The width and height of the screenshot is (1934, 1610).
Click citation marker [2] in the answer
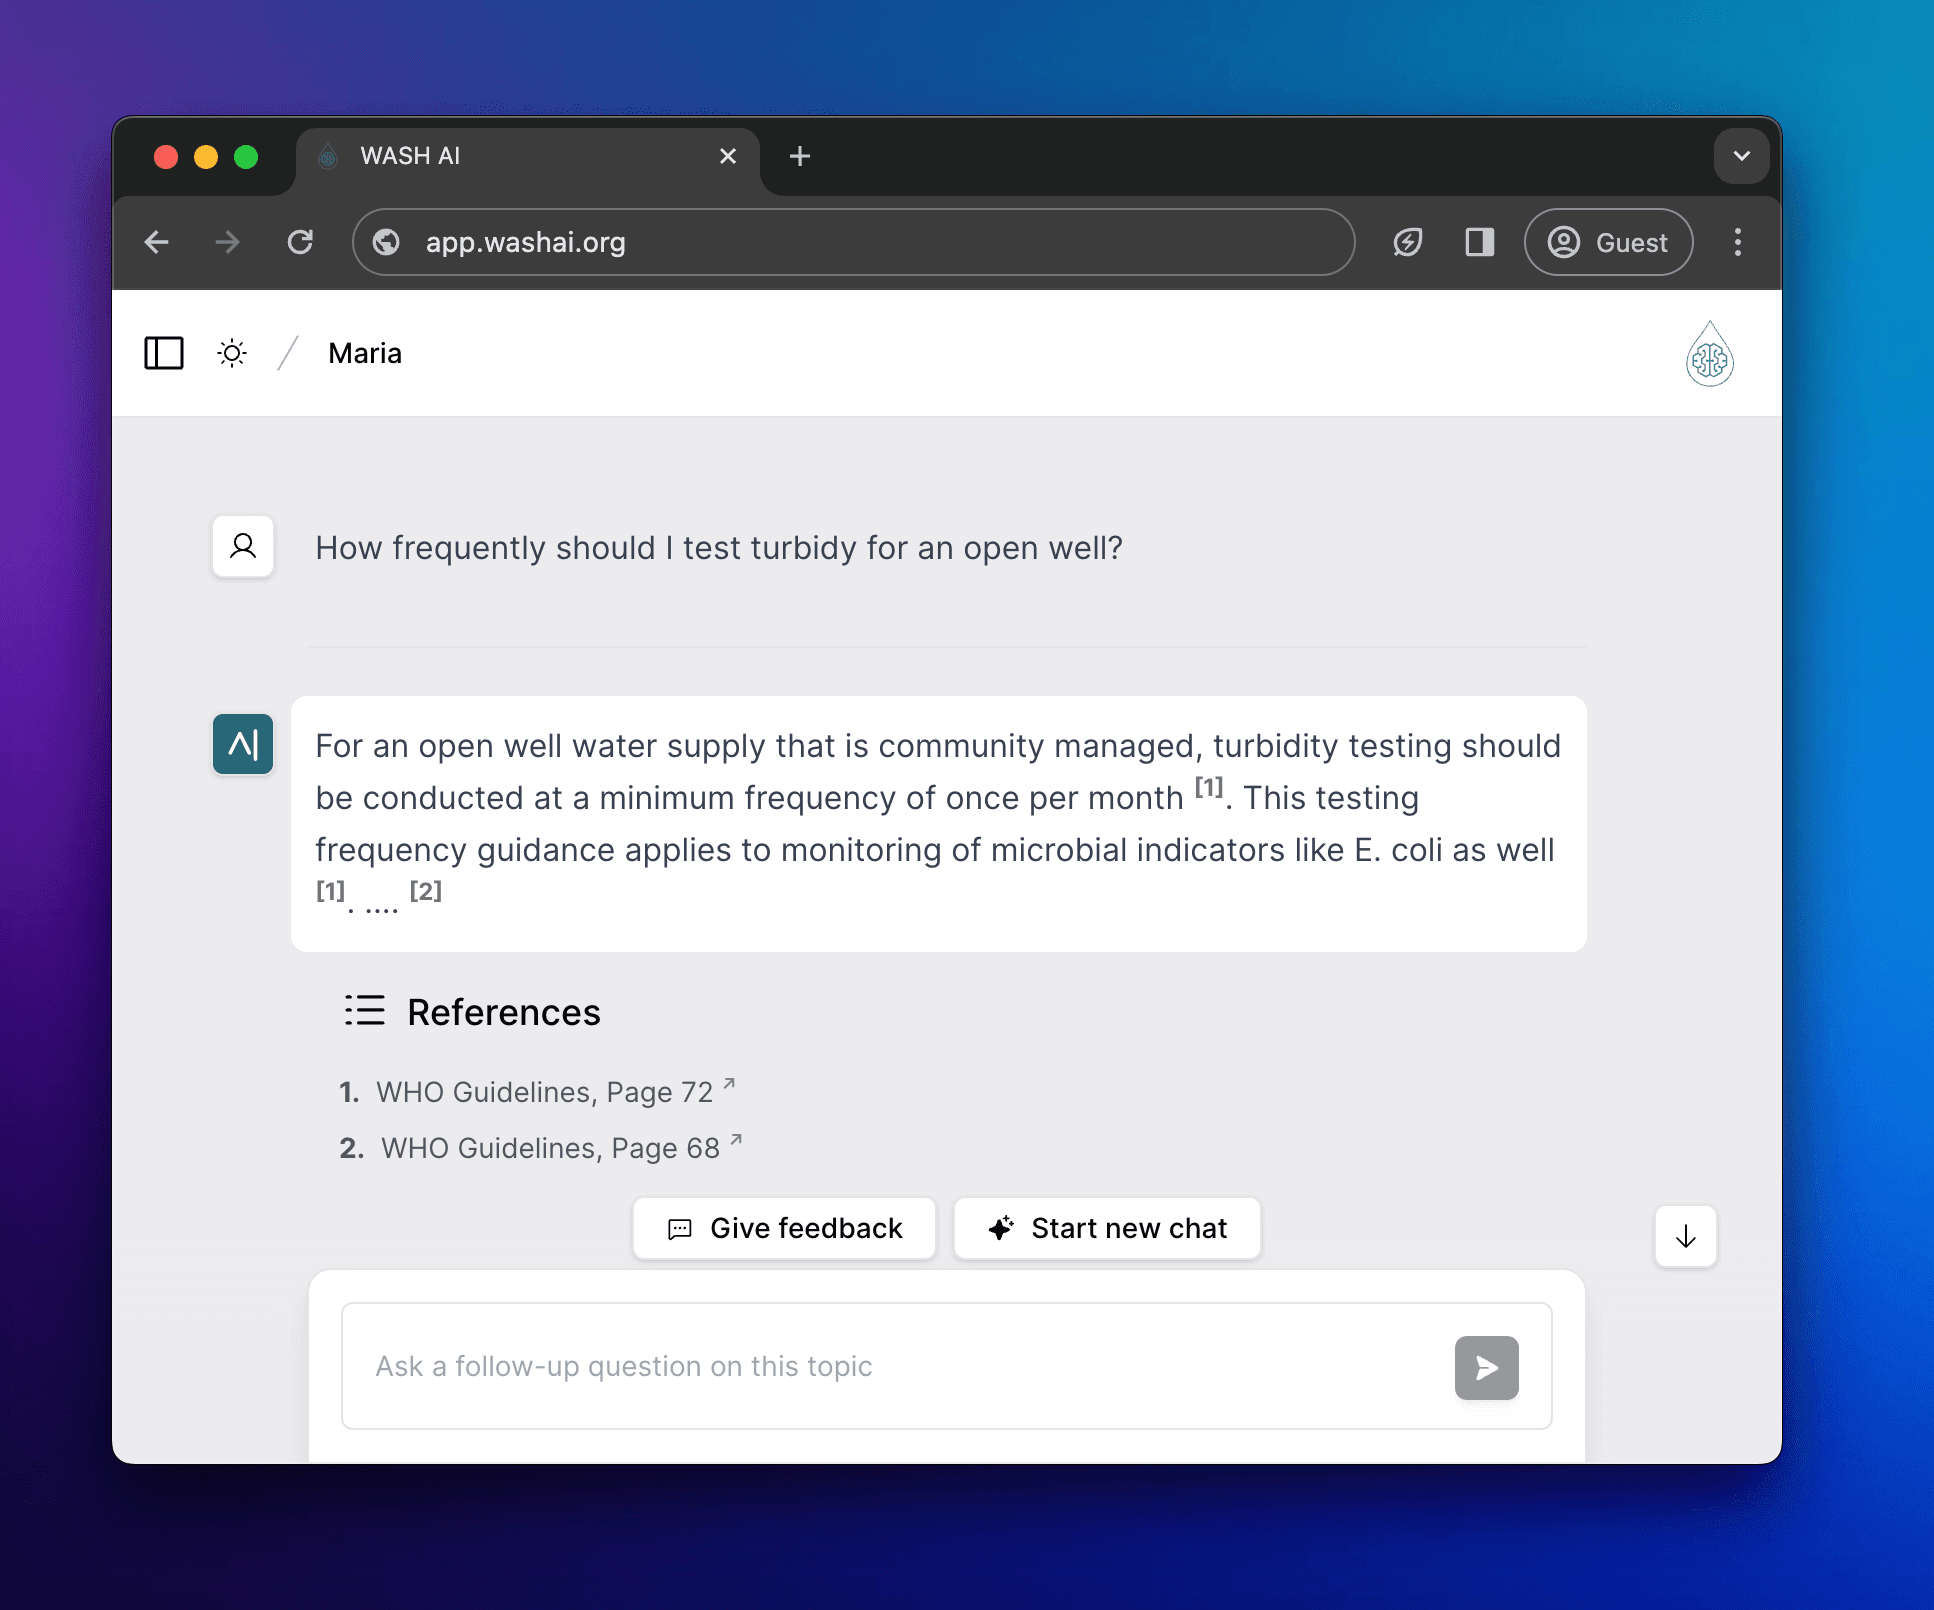(x=426, y=889)
